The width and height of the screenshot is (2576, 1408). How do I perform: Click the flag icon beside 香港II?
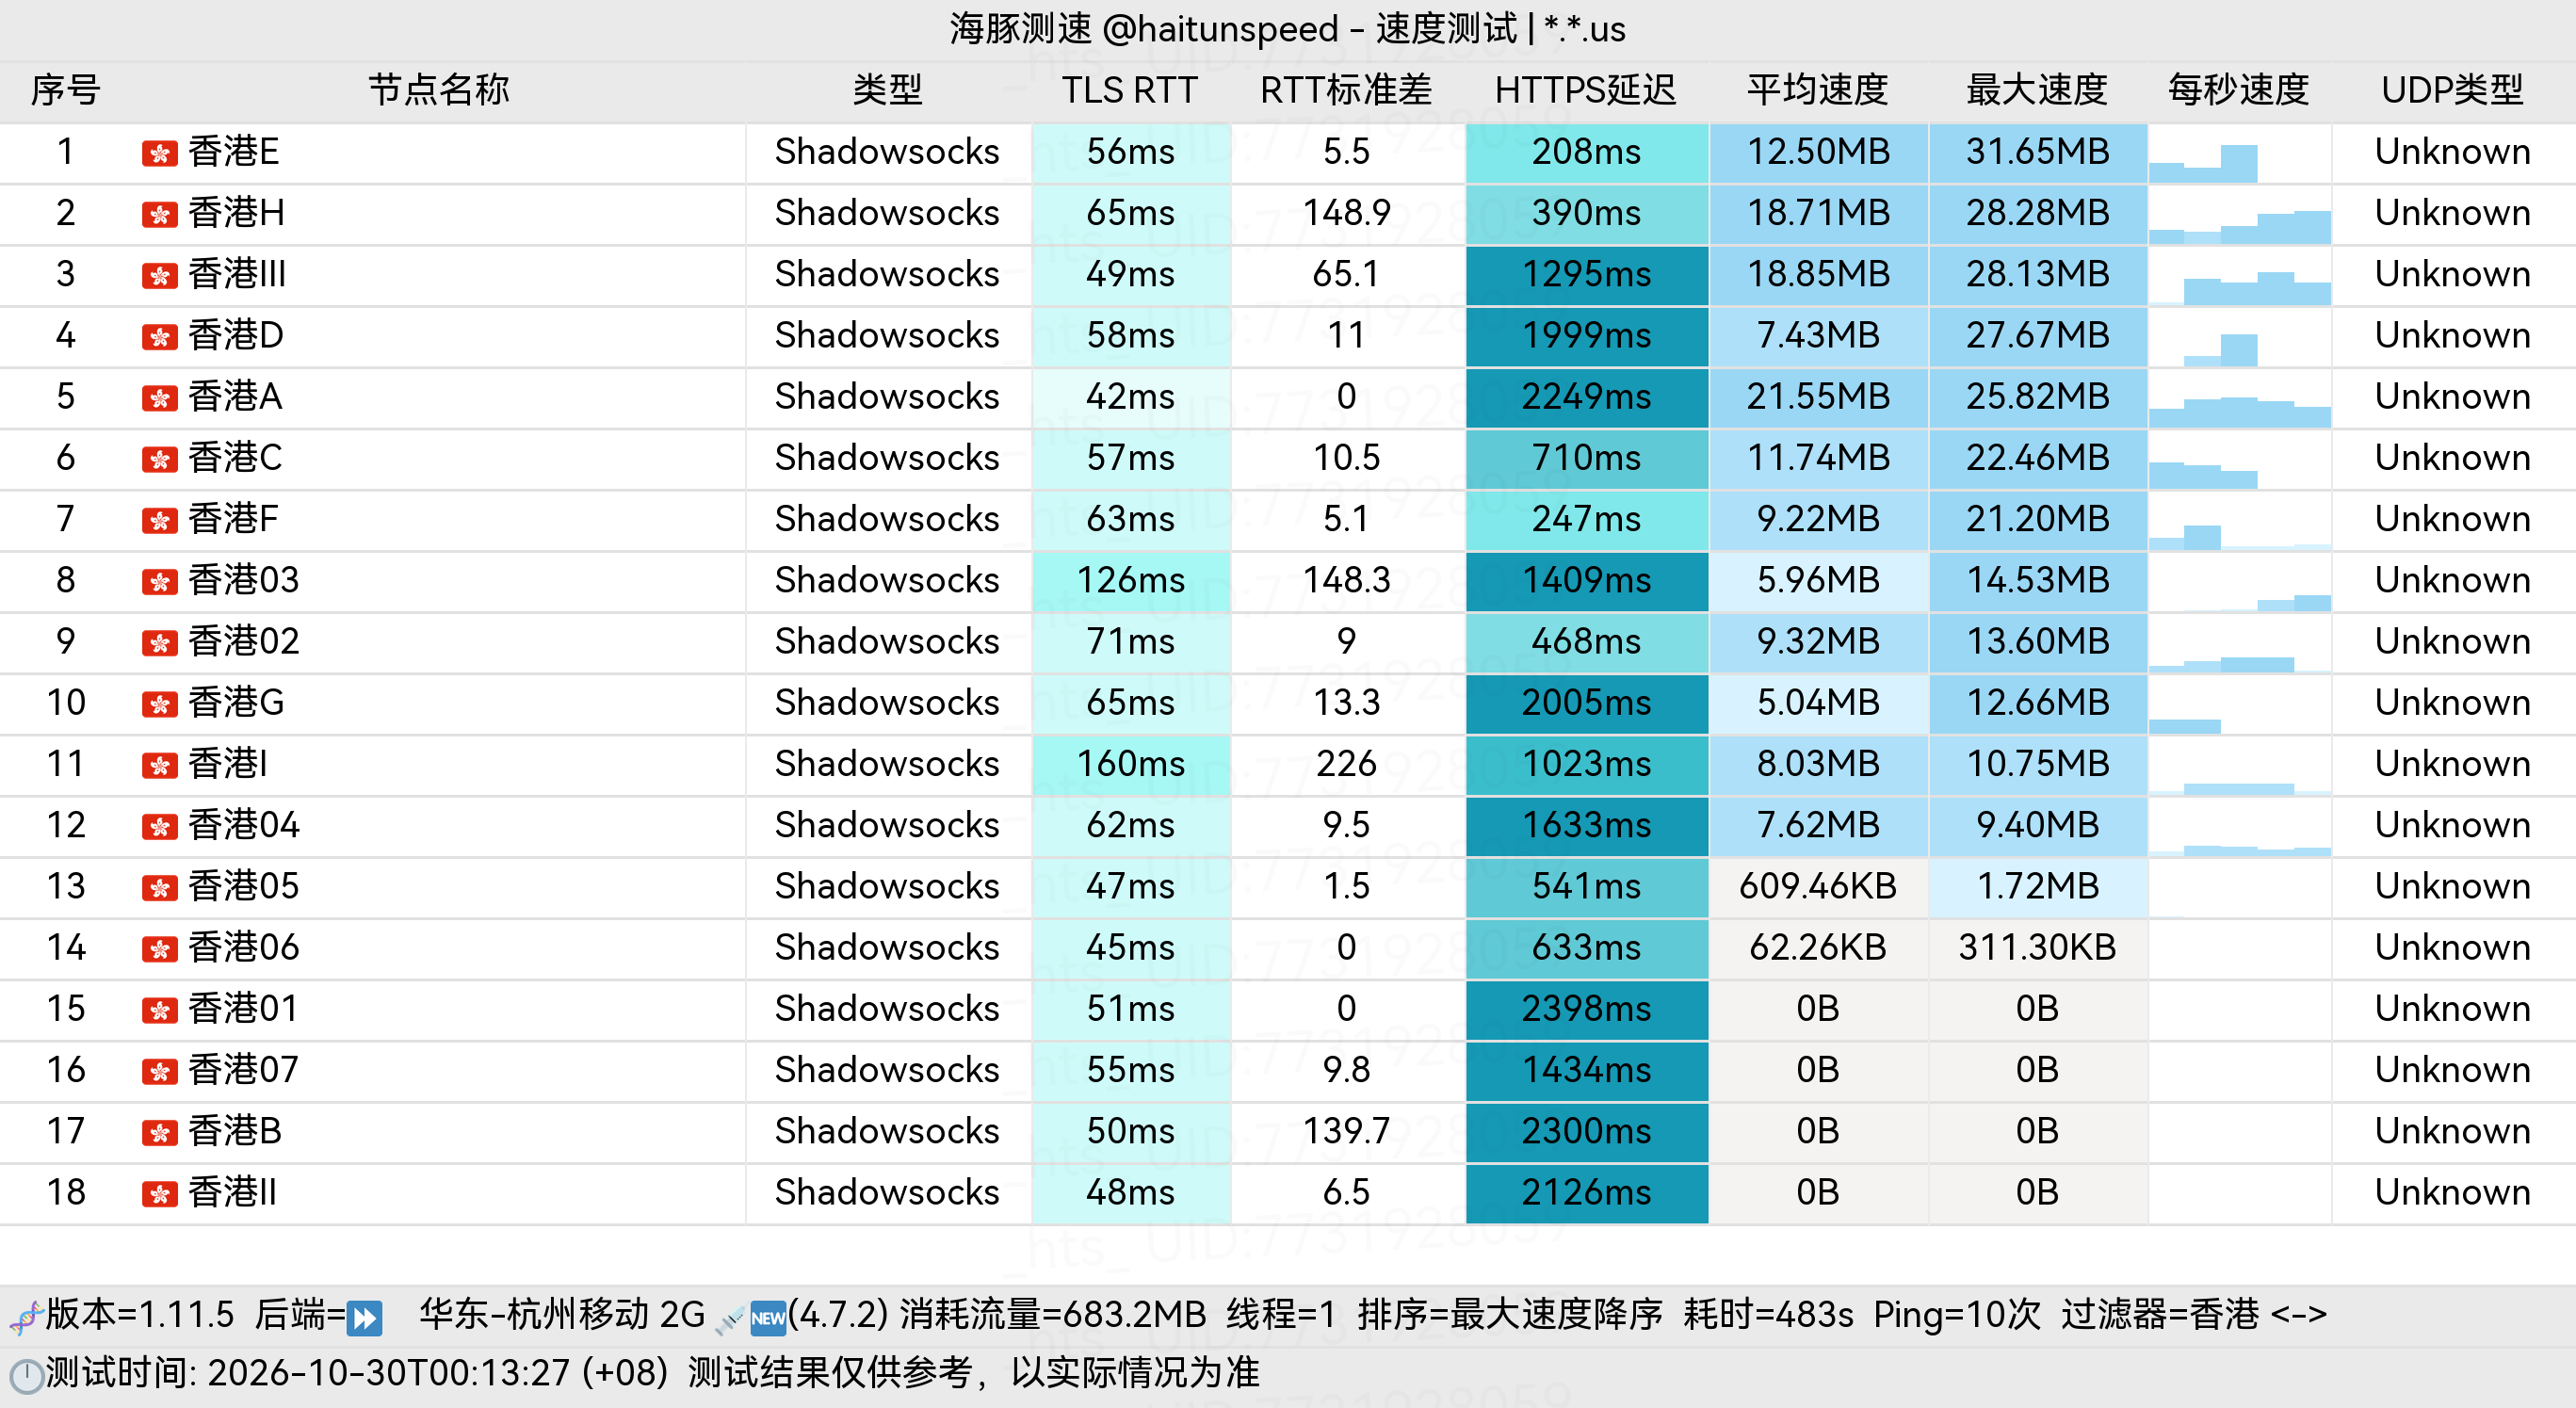[159, 1193]
